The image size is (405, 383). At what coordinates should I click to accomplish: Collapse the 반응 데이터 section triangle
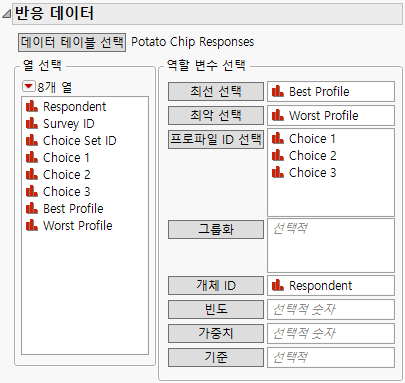[x=6, y=14]
